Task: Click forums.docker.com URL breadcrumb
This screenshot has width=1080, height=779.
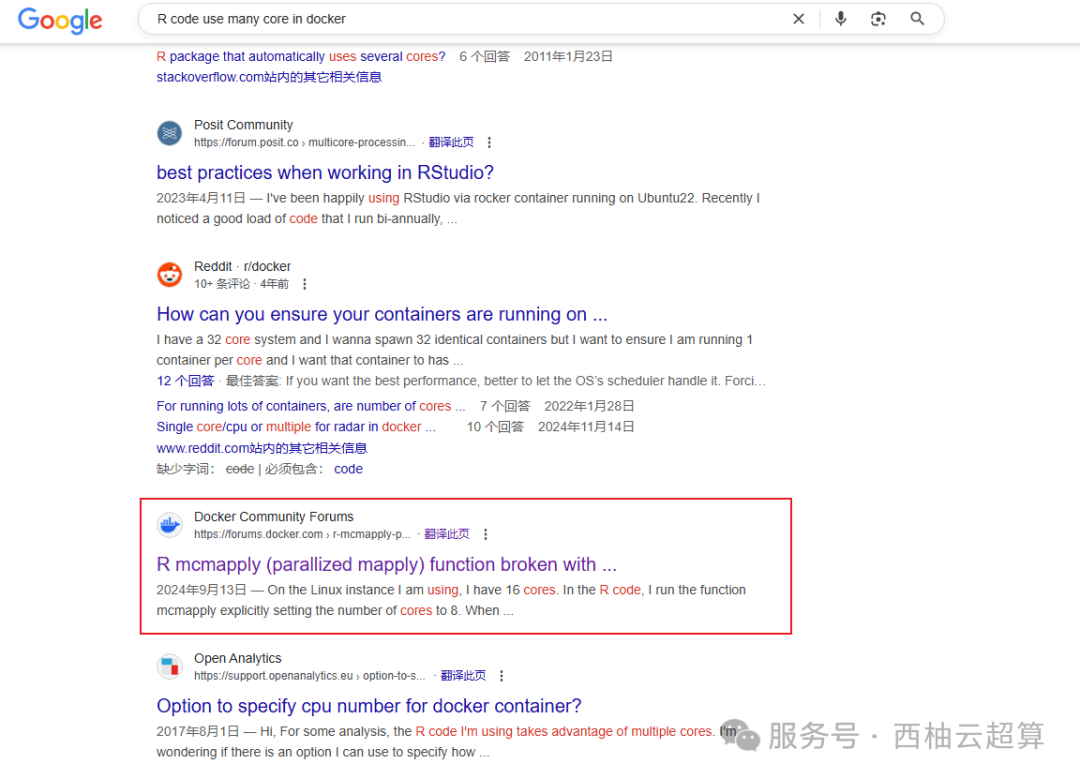Action: click(x=302, y=534)
